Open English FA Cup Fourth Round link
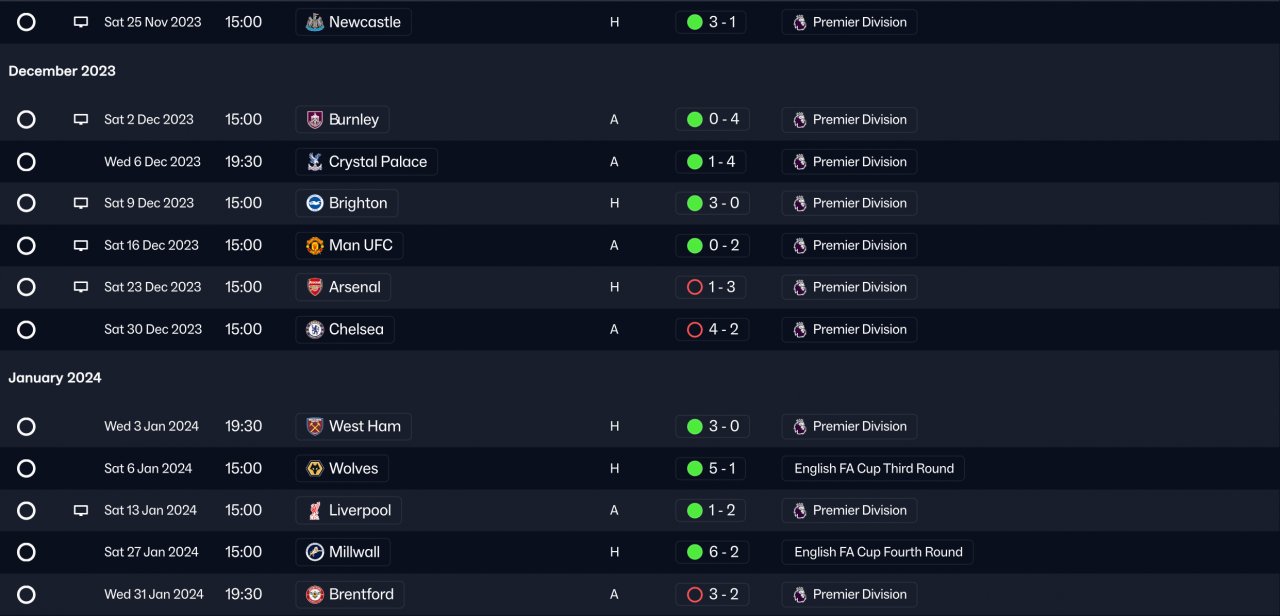The image size is (1280, 616). point(877,552)
